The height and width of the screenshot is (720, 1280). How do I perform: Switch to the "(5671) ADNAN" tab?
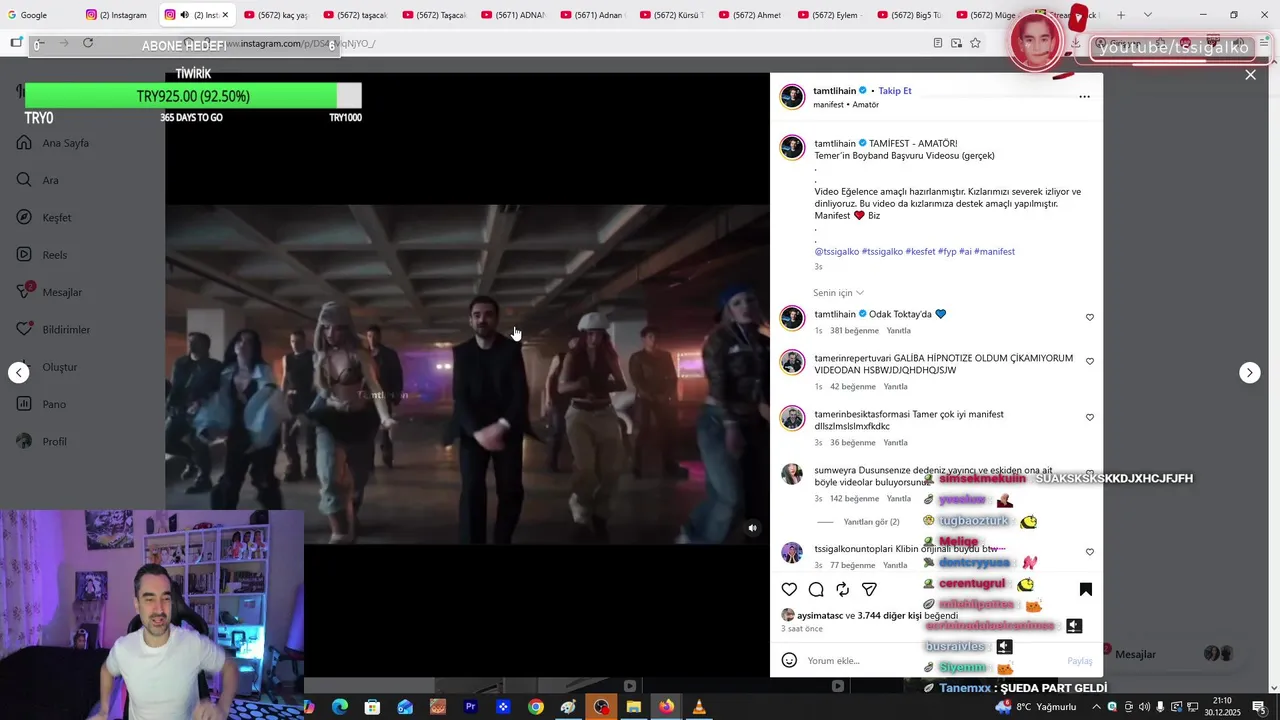(x=513, y=15)
